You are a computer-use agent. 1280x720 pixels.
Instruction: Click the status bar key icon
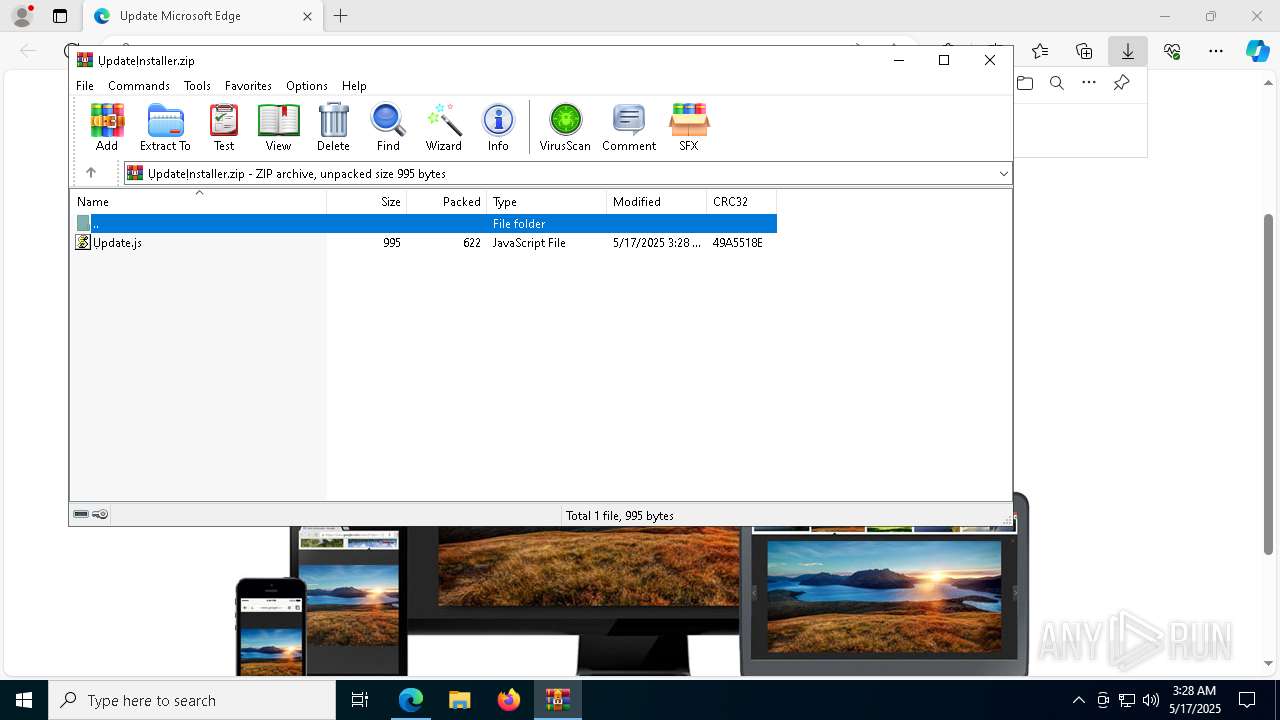[x=100, y=515]
